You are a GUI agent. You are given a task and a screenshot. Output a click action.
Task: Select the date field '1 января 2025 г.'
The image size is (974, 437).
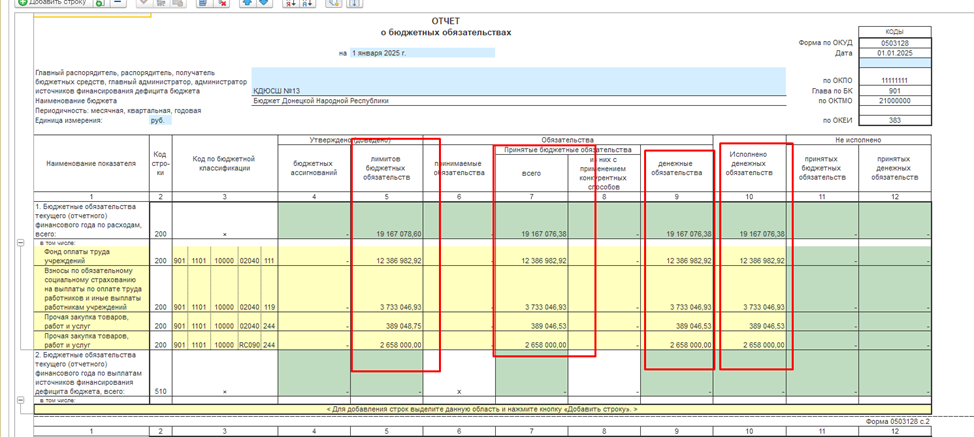[x=422, y=53]
